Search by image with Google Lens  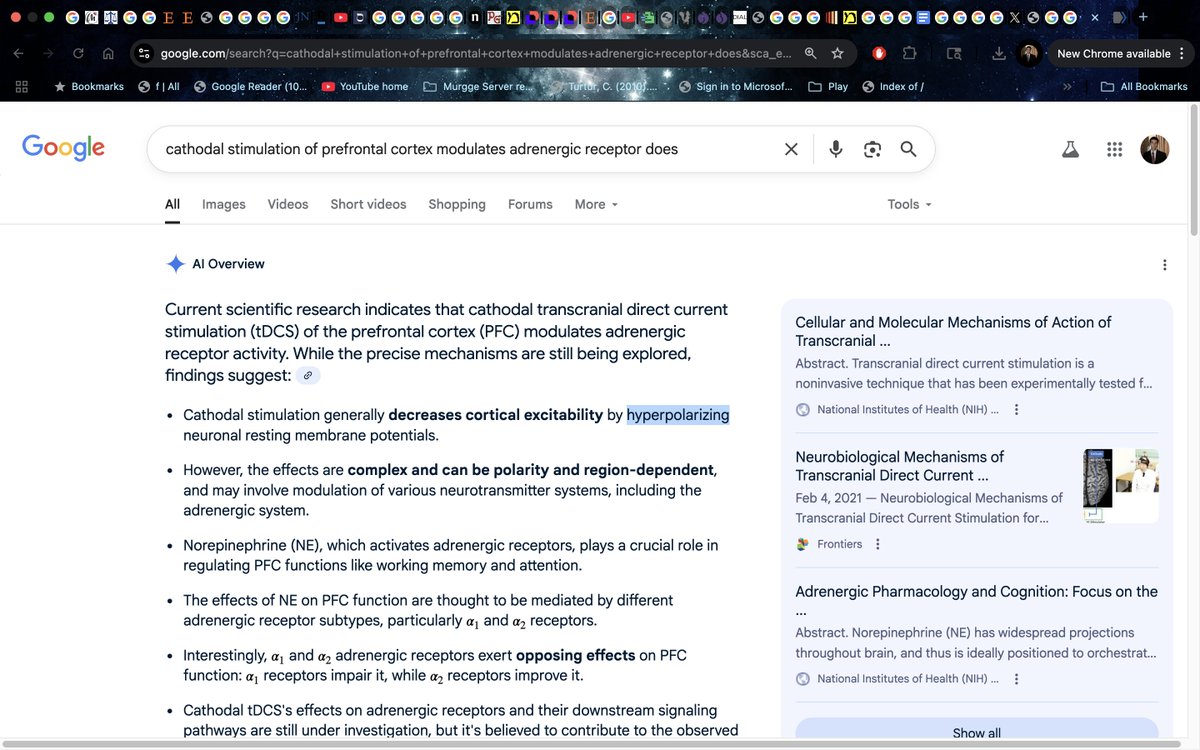click(x=872, y=149)
